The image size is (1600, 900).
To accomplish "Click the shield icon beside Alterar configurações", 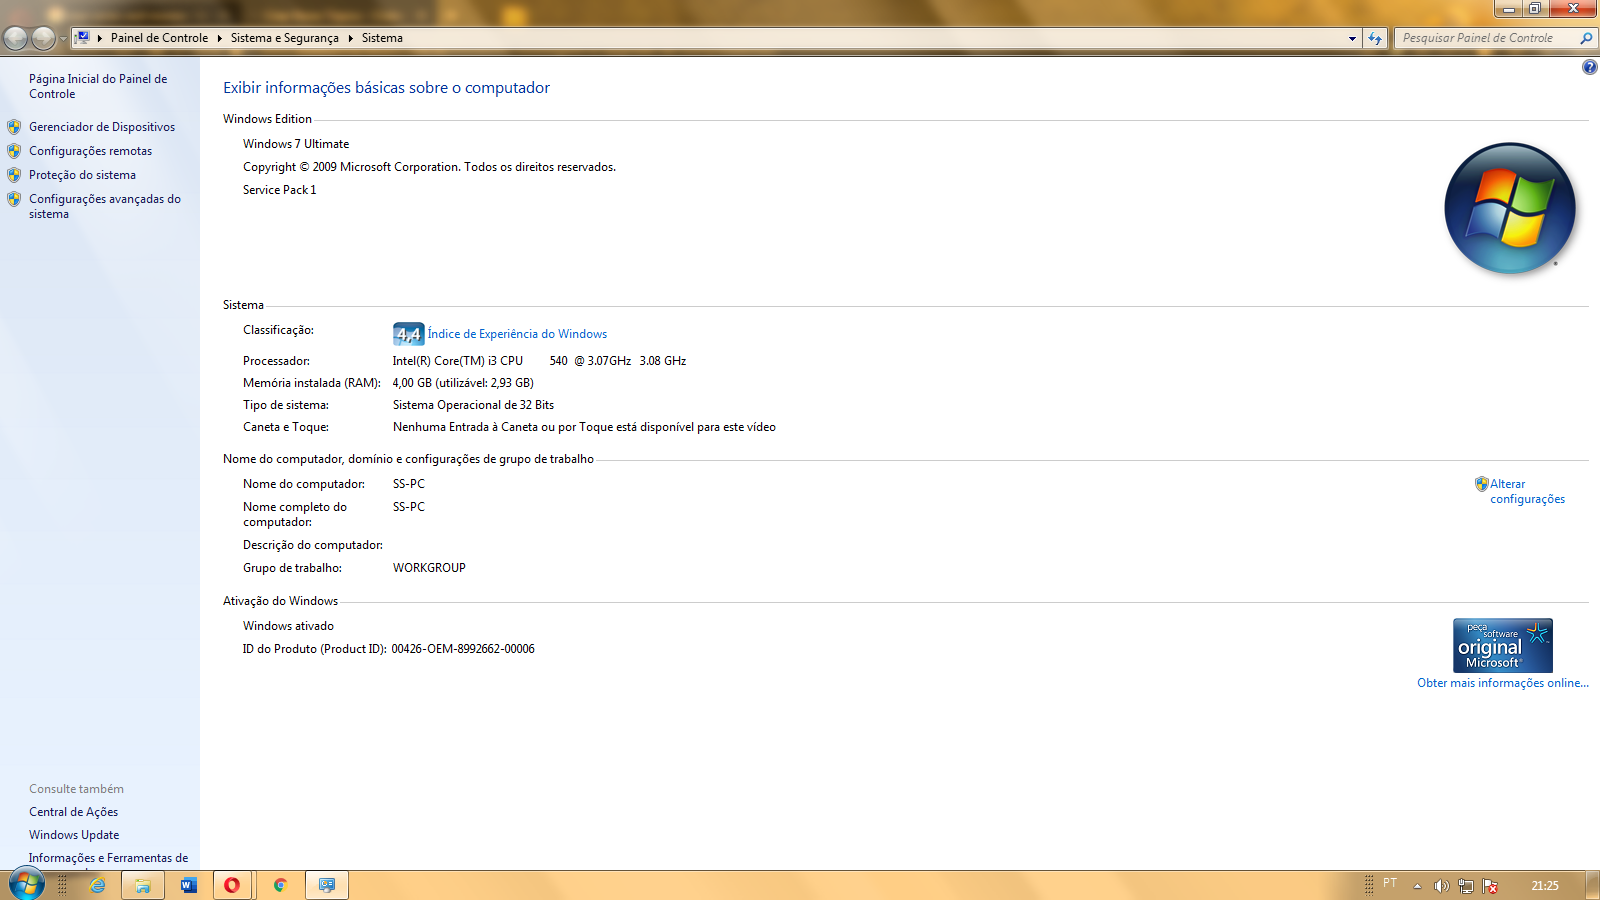I will pos(1482,484).
